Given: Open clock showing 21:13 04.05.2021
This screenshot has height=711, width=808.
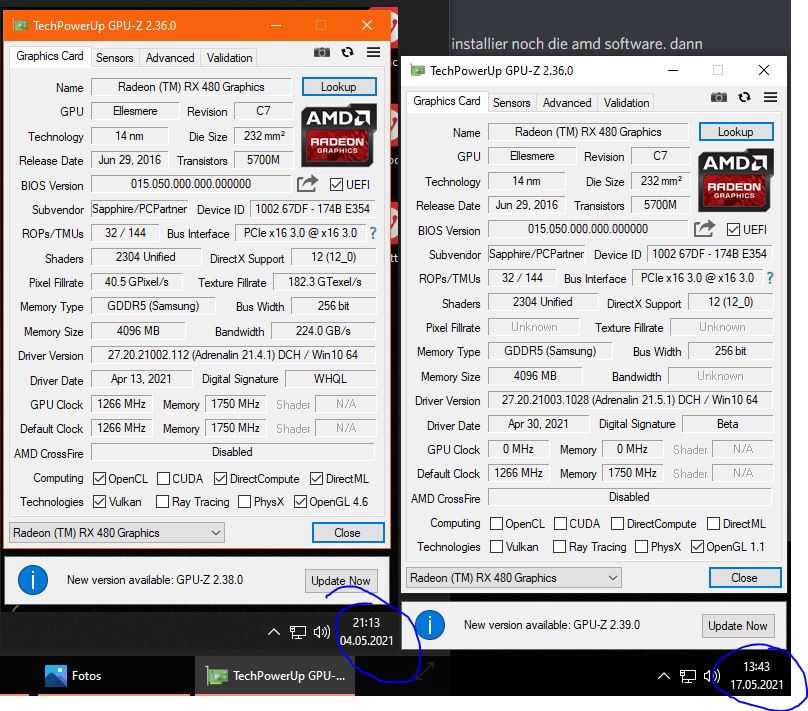Looking at the screenshot, I should click(x=366, y=632).
